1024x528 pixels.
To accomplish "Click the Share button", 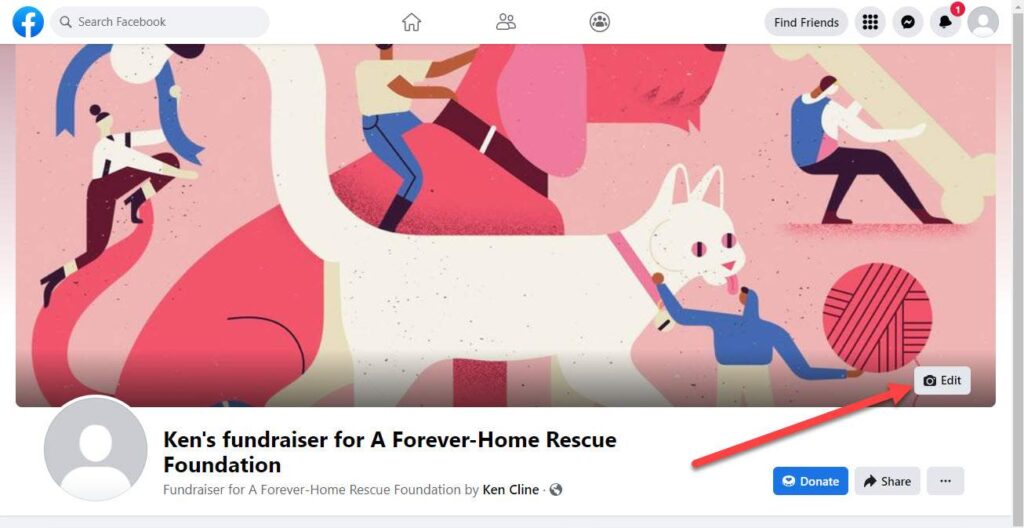I will (x=887, y=481).
